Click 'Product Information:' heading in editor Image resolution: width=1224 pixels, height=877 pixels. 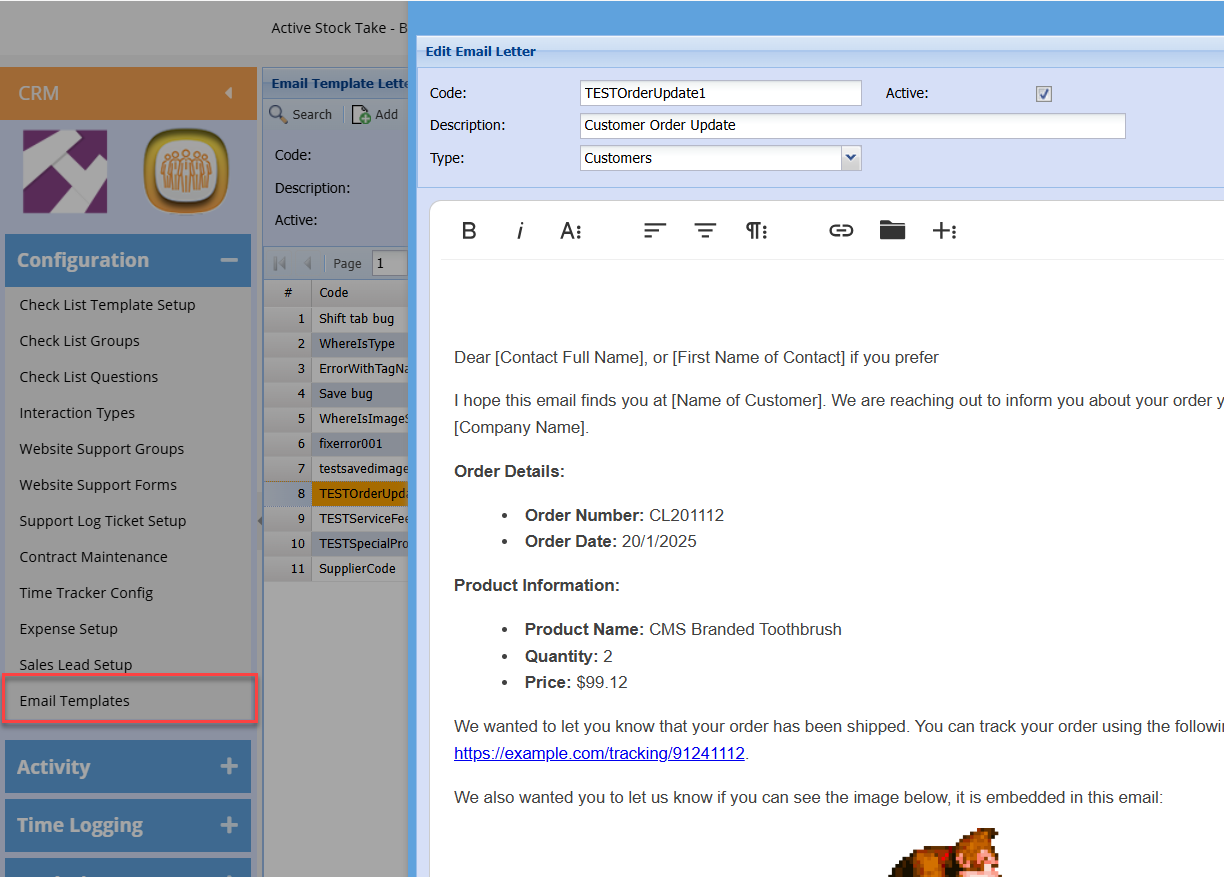(537, 585)
